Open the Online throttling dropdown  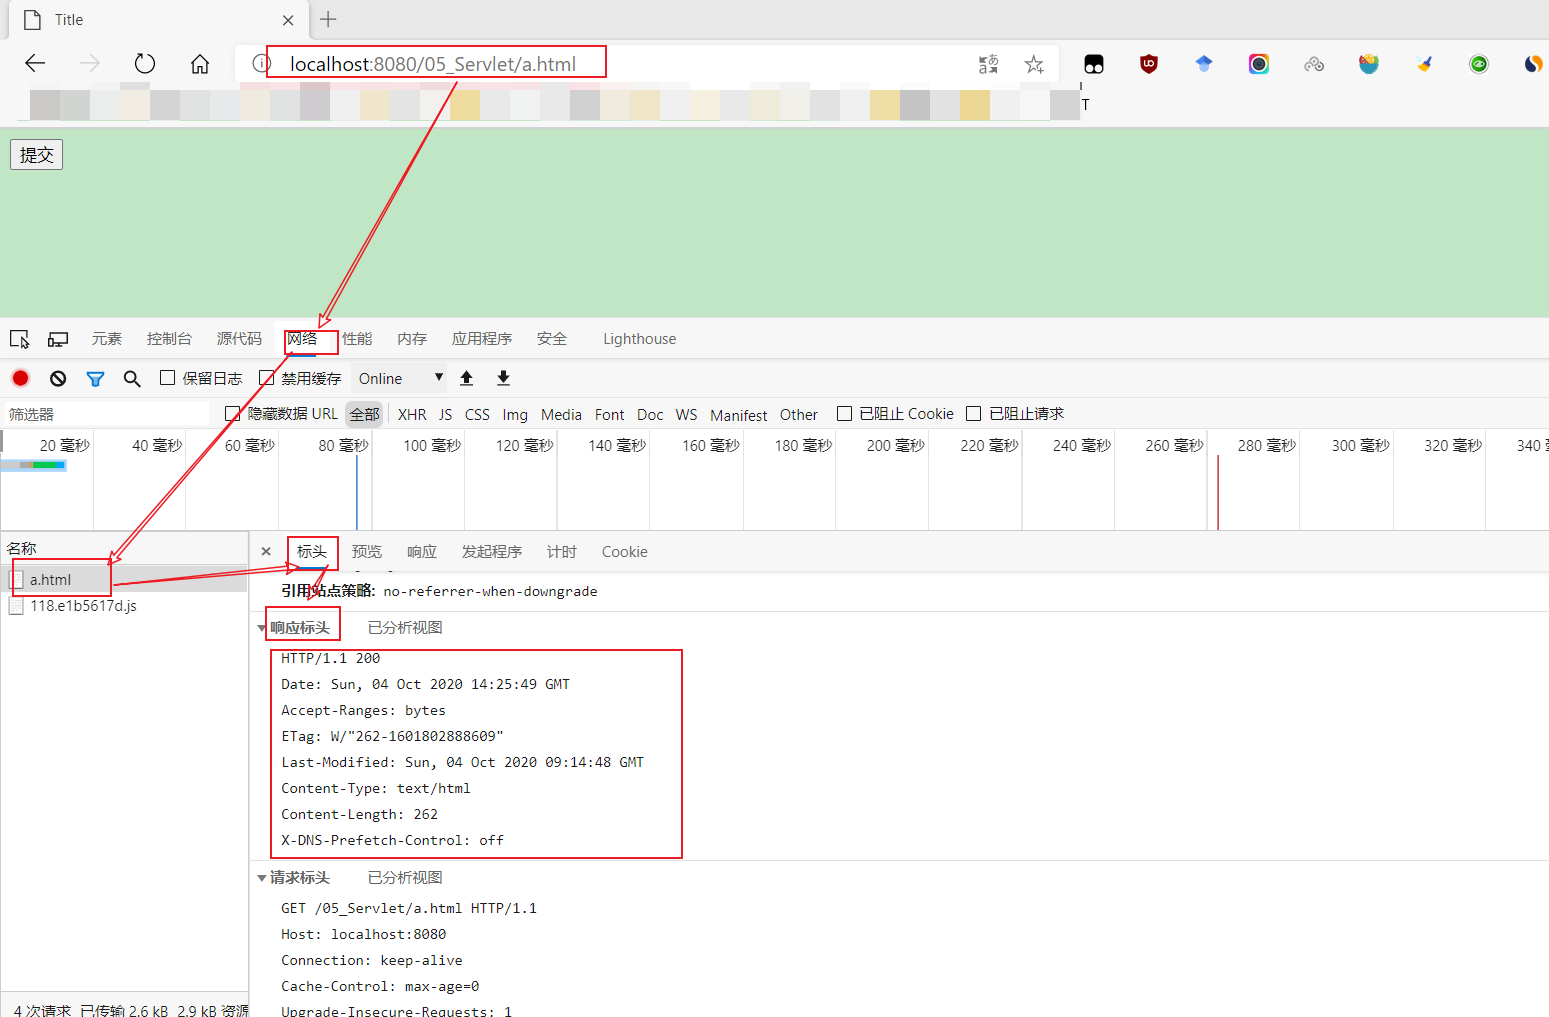click(x=400, y=378)
